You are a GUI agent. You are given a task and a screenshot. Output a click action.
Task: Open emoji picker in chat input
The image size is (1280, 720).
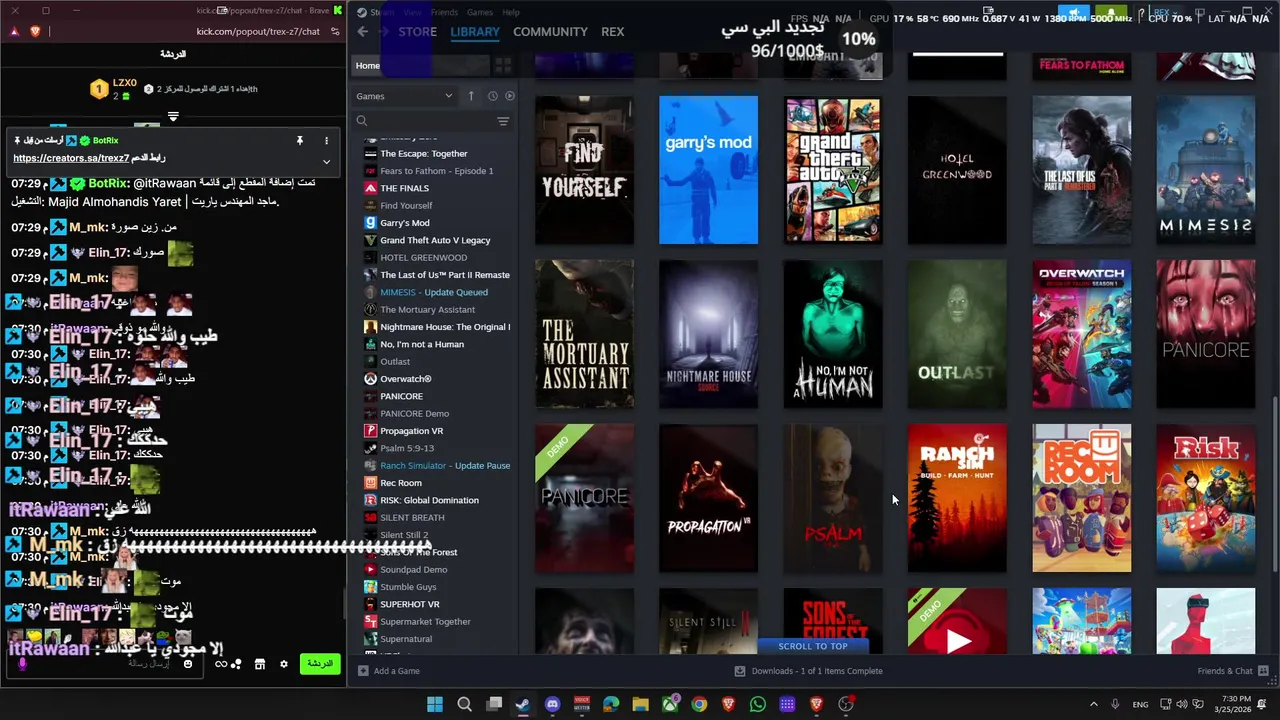pyautogui.click(x=187, y=664)
